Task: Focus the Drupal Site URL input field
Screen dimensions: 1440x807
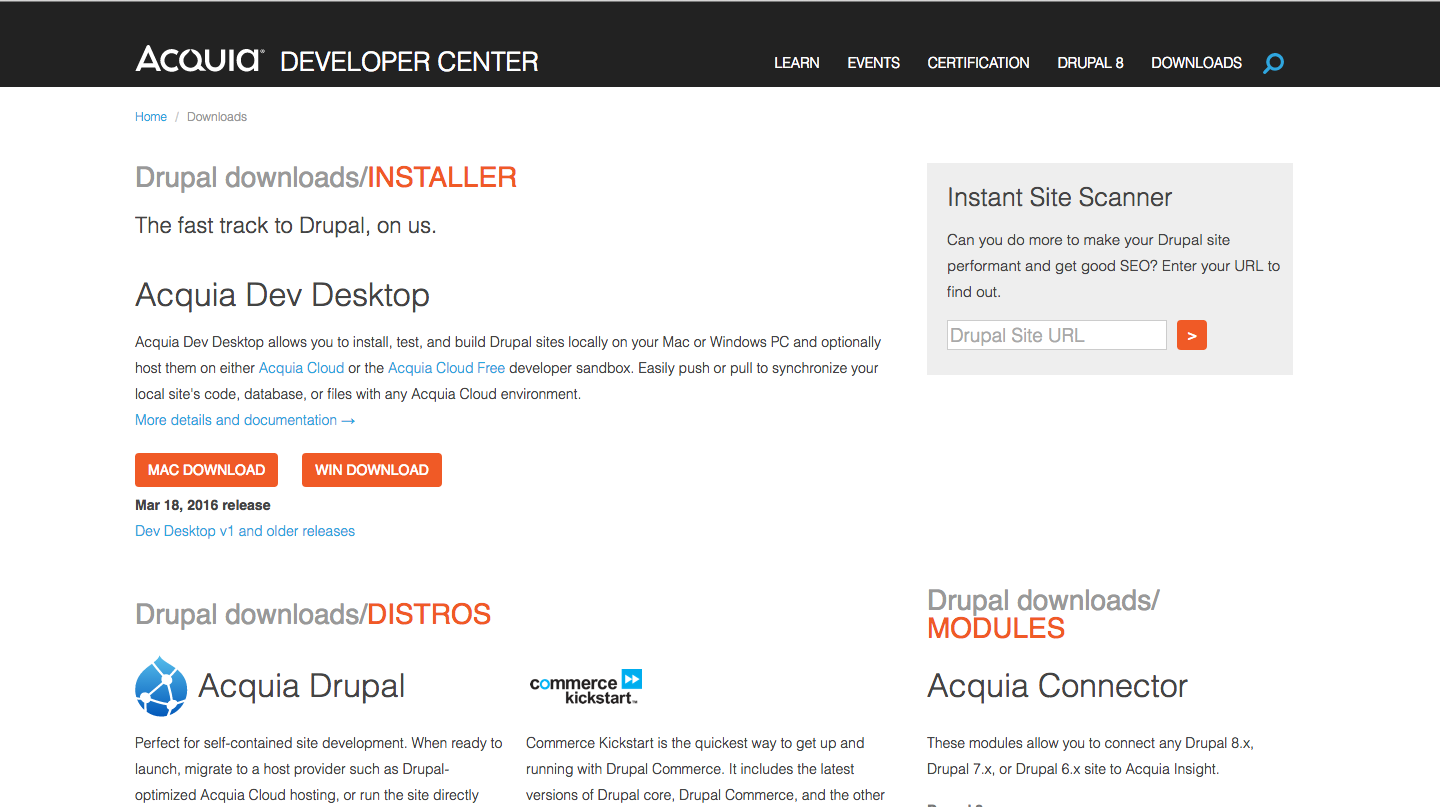Action: 1057,335
